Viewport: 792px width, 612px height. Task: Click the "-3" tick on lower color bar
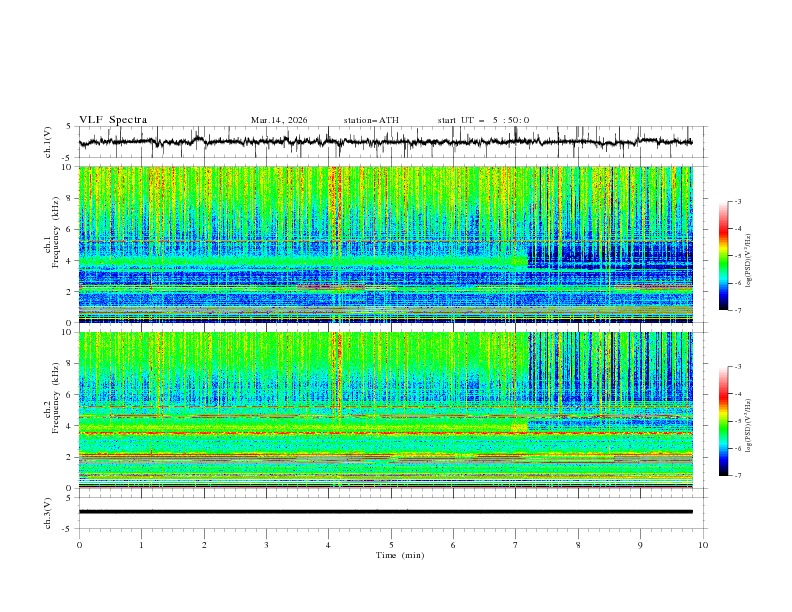737,367
